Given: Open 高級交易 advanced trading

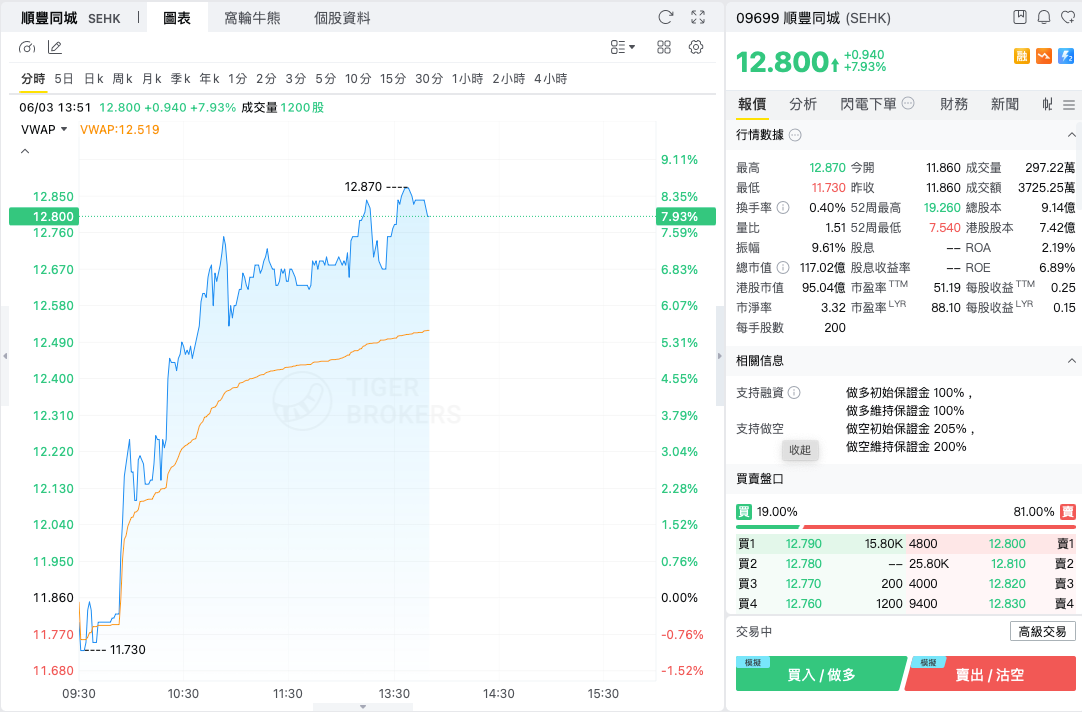Looking at the screenshot, I should [x=1043, y=631].
